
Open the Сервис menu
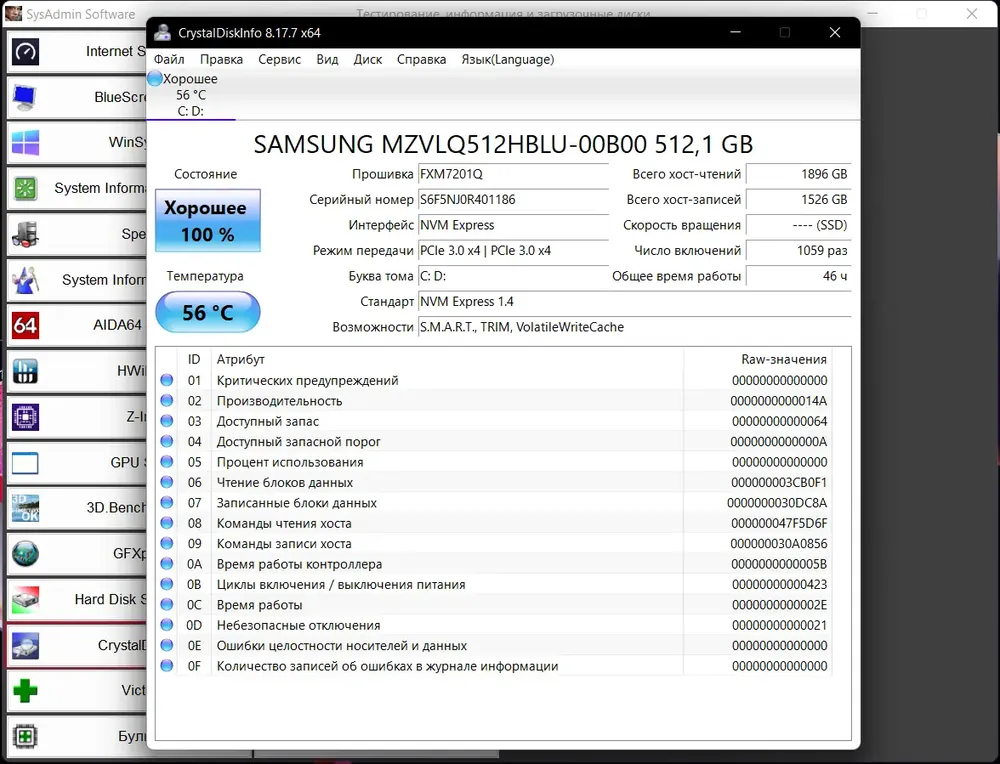(279, 59)
